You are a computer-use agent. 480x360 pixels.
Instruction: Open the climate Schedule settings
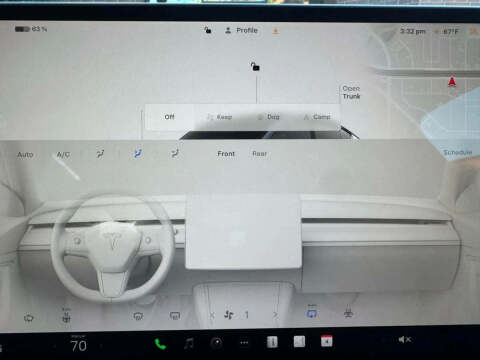click(458, 152)
